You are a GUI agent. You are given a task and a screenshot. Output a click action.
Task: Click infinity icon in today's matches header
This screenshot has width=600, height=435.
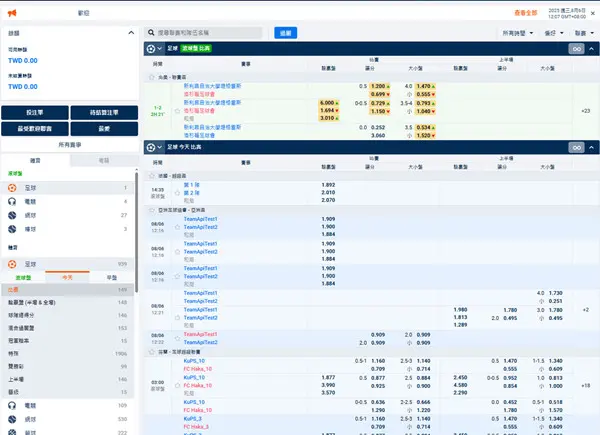click(575, 147)
